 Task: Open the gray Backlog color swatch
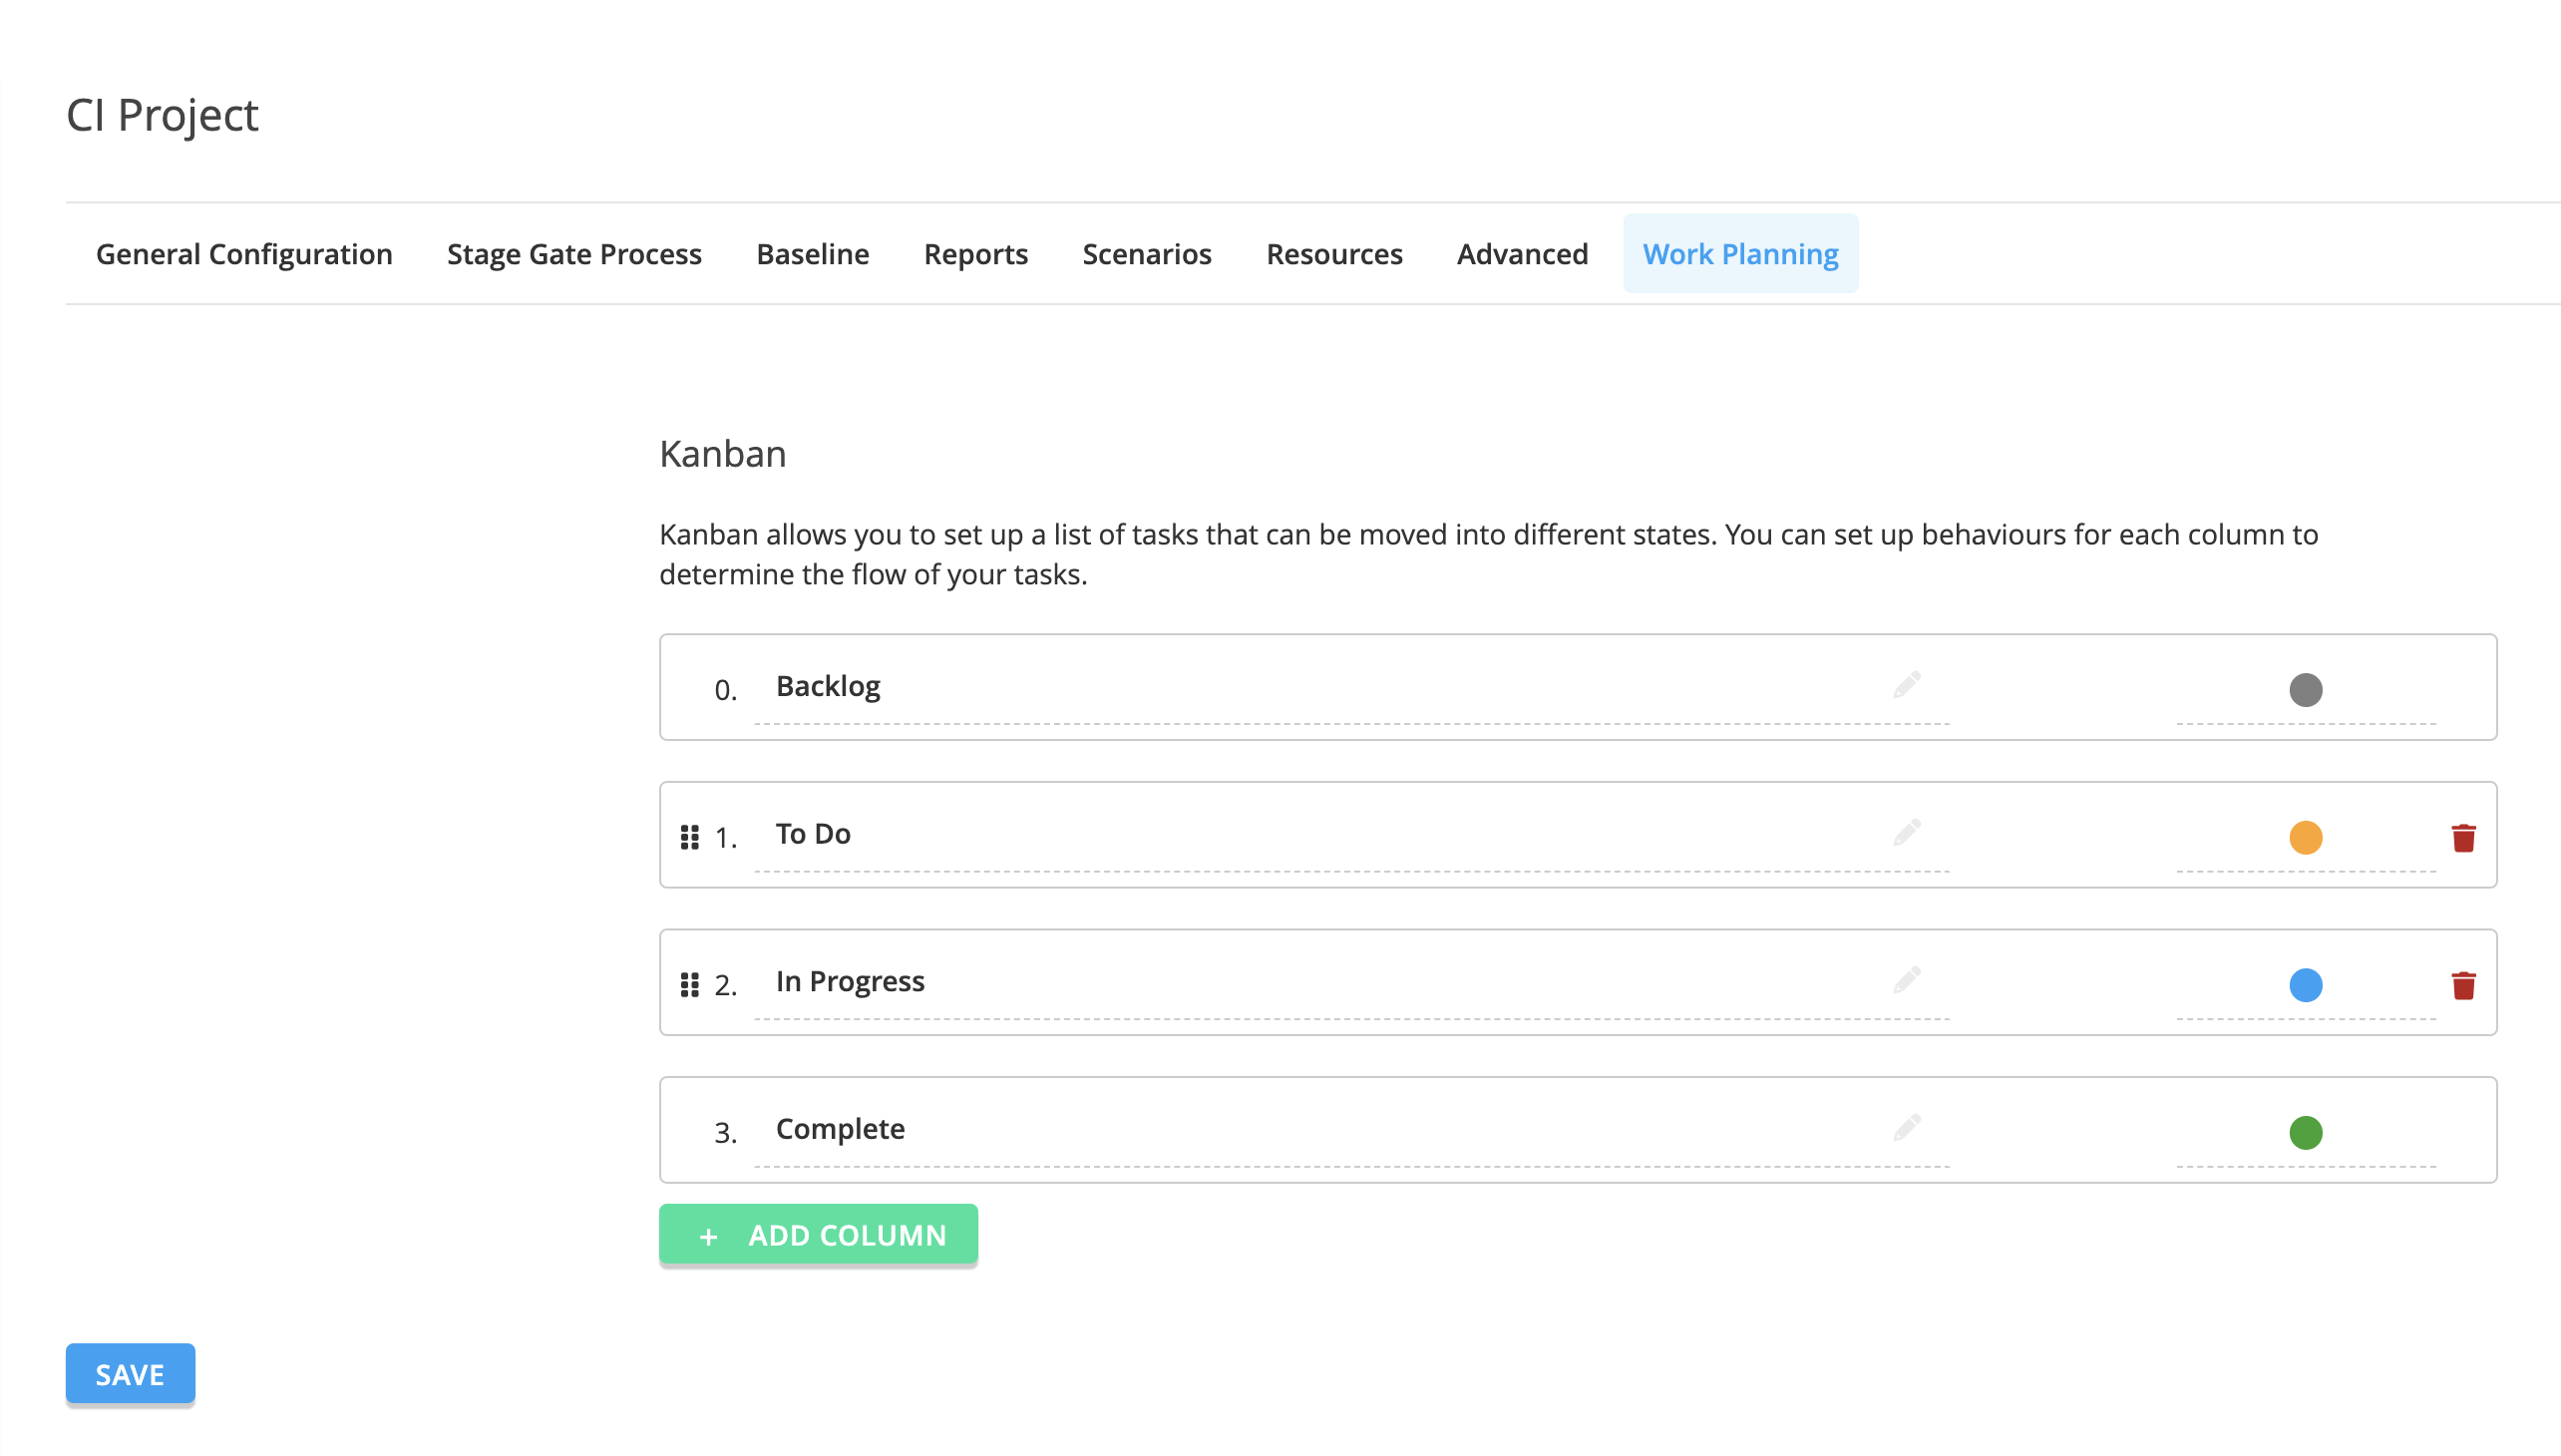[2305, 690]
